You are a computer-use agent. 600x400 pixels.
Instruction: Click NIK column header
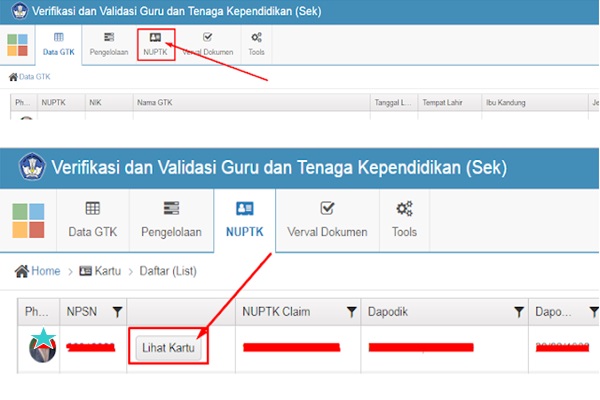click(x=109, y=103)
